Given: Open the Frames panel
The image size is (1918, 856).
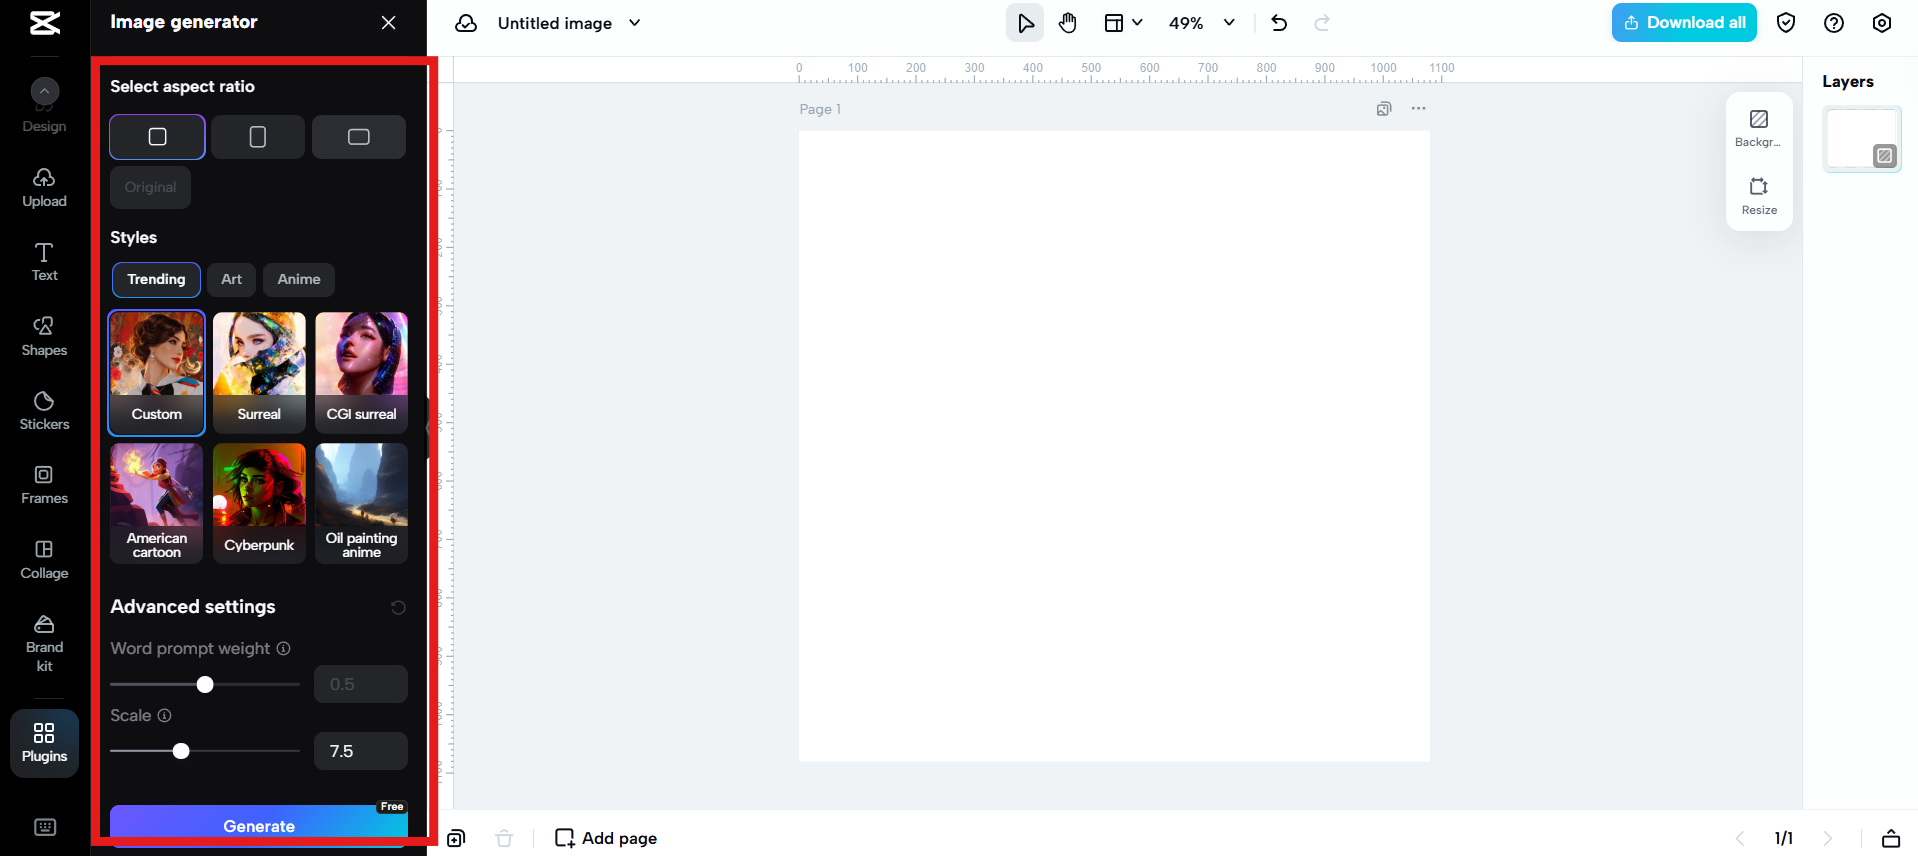Looking at the screenshot, I should pyautogui.click(x=45, y=485).
